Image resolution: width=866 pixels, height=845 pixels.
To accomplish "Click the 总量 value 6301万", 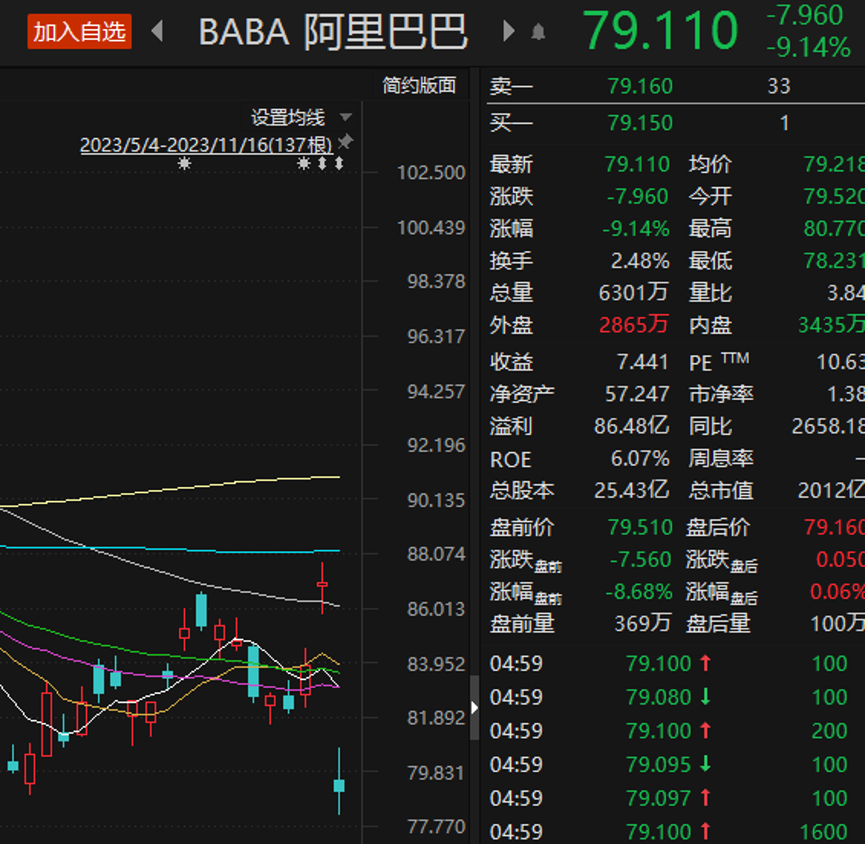I will [x=633, y=293].
